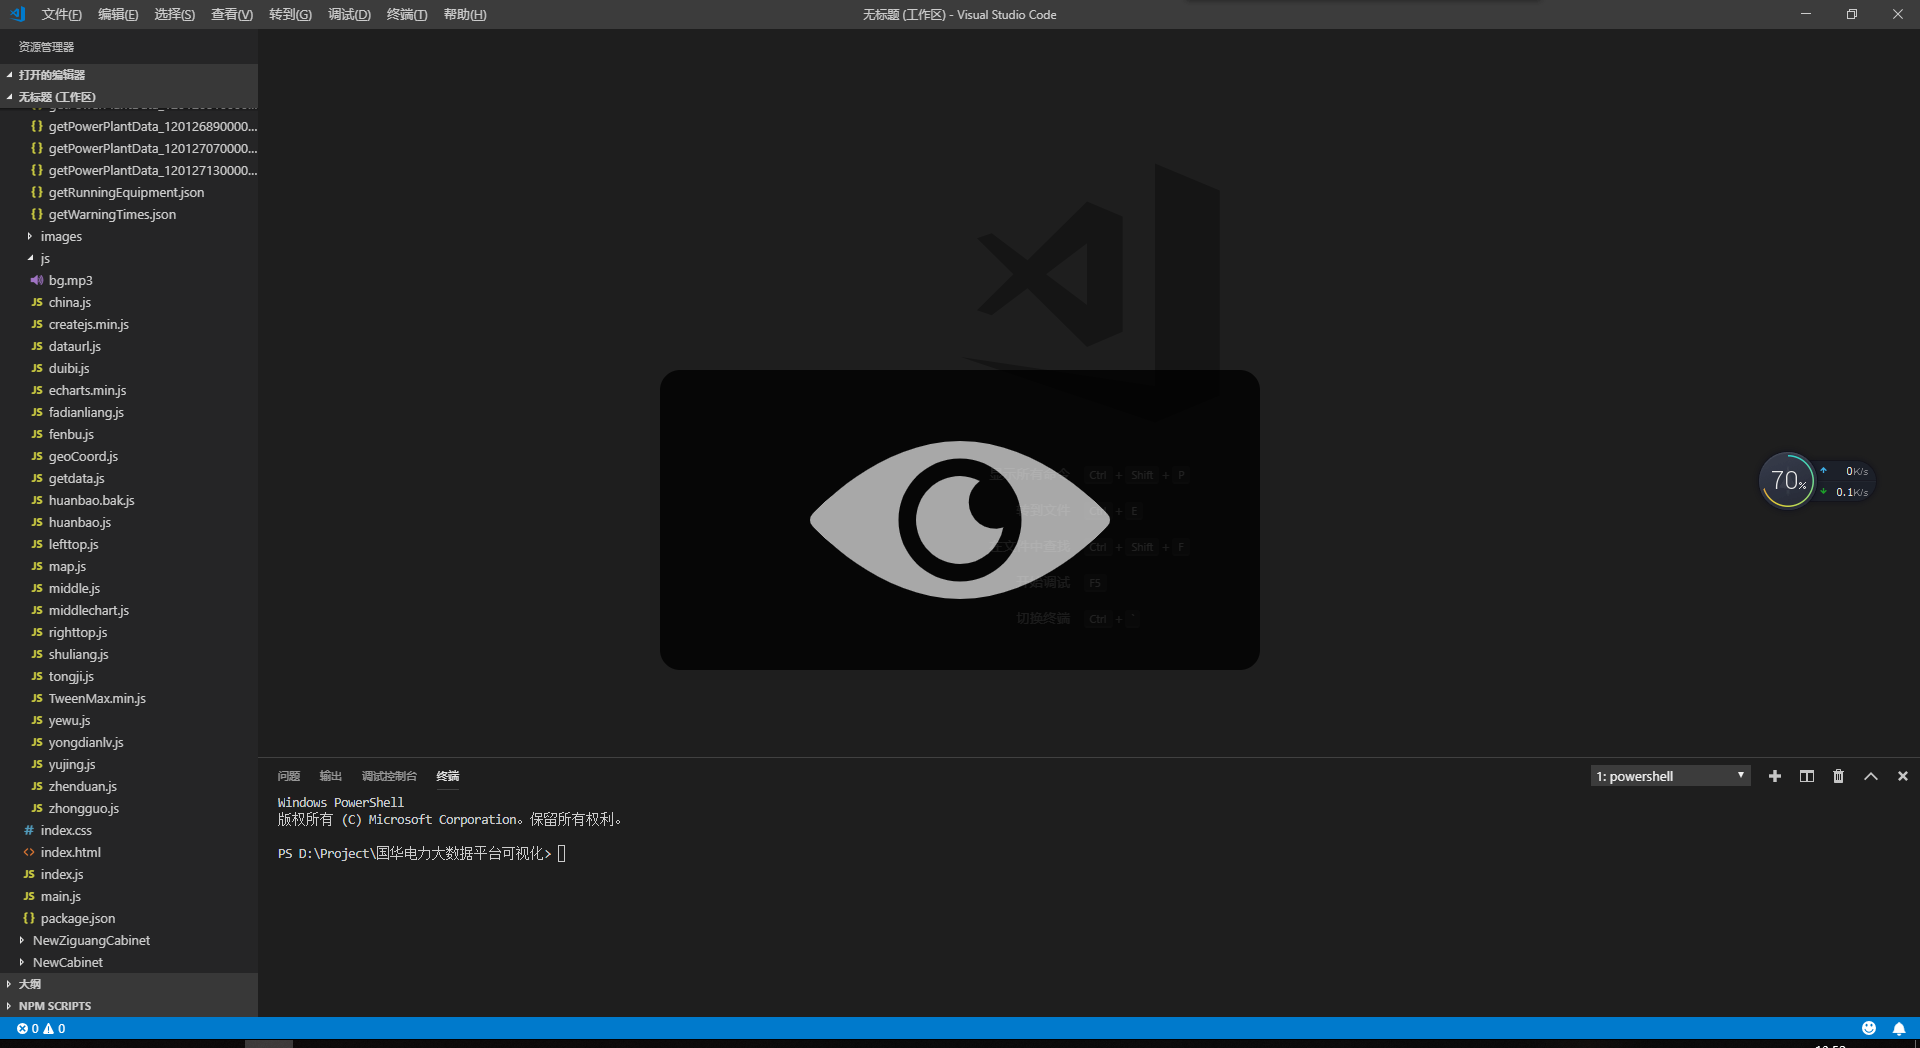
Task: Open the 文件(F) menu
Action: coord(62,14)
